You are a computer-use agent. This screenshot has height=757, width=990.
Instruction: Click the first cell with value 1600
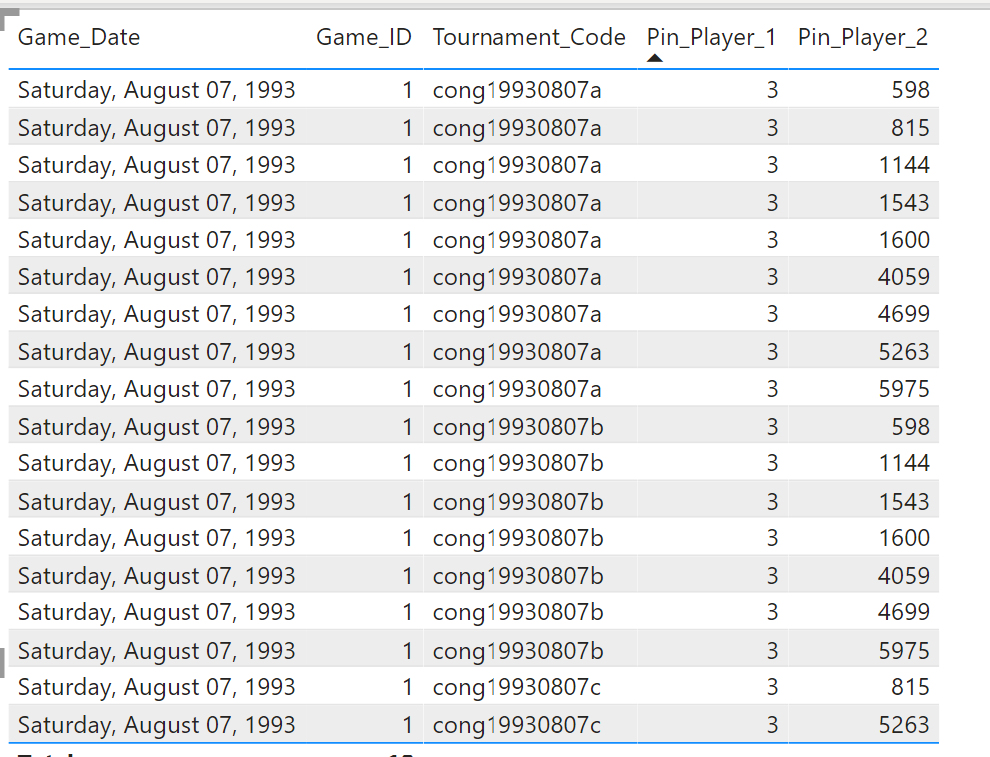[904, 240]
